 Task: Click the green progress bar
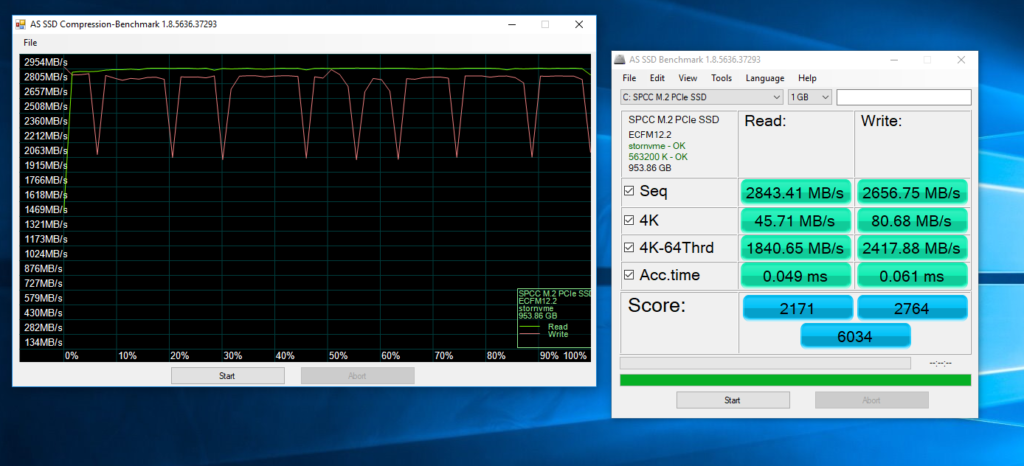[795, 380]
